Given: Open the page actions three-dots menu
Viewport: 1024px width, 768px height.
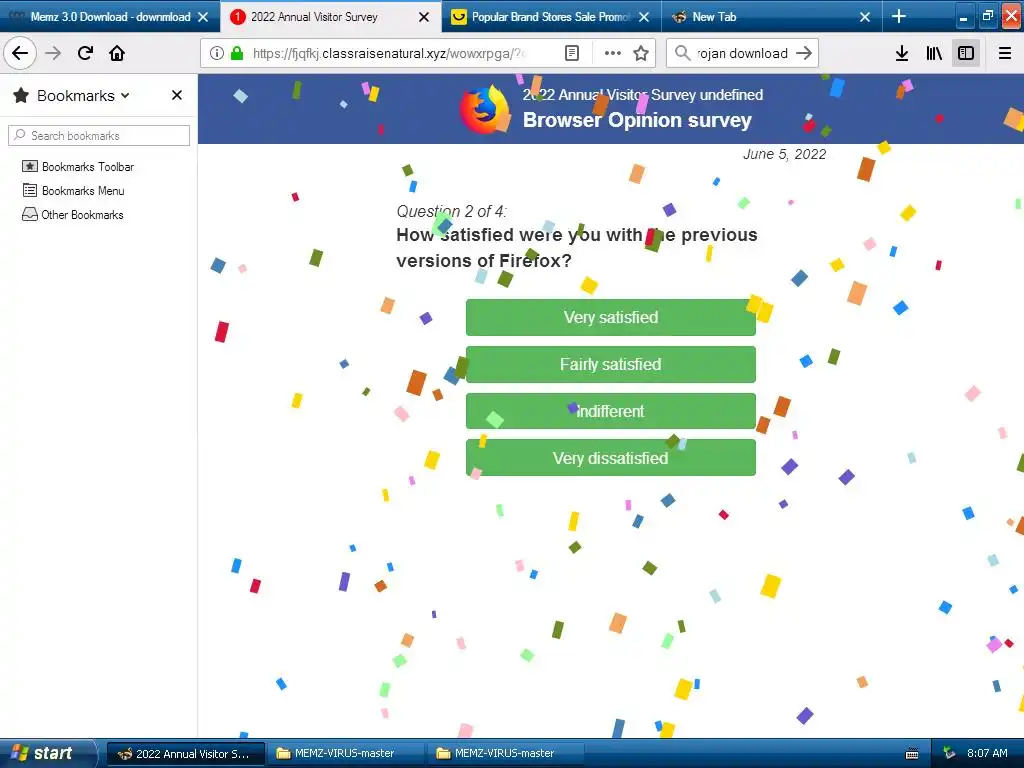Looking at the screenshot, I should pos(613,53).
